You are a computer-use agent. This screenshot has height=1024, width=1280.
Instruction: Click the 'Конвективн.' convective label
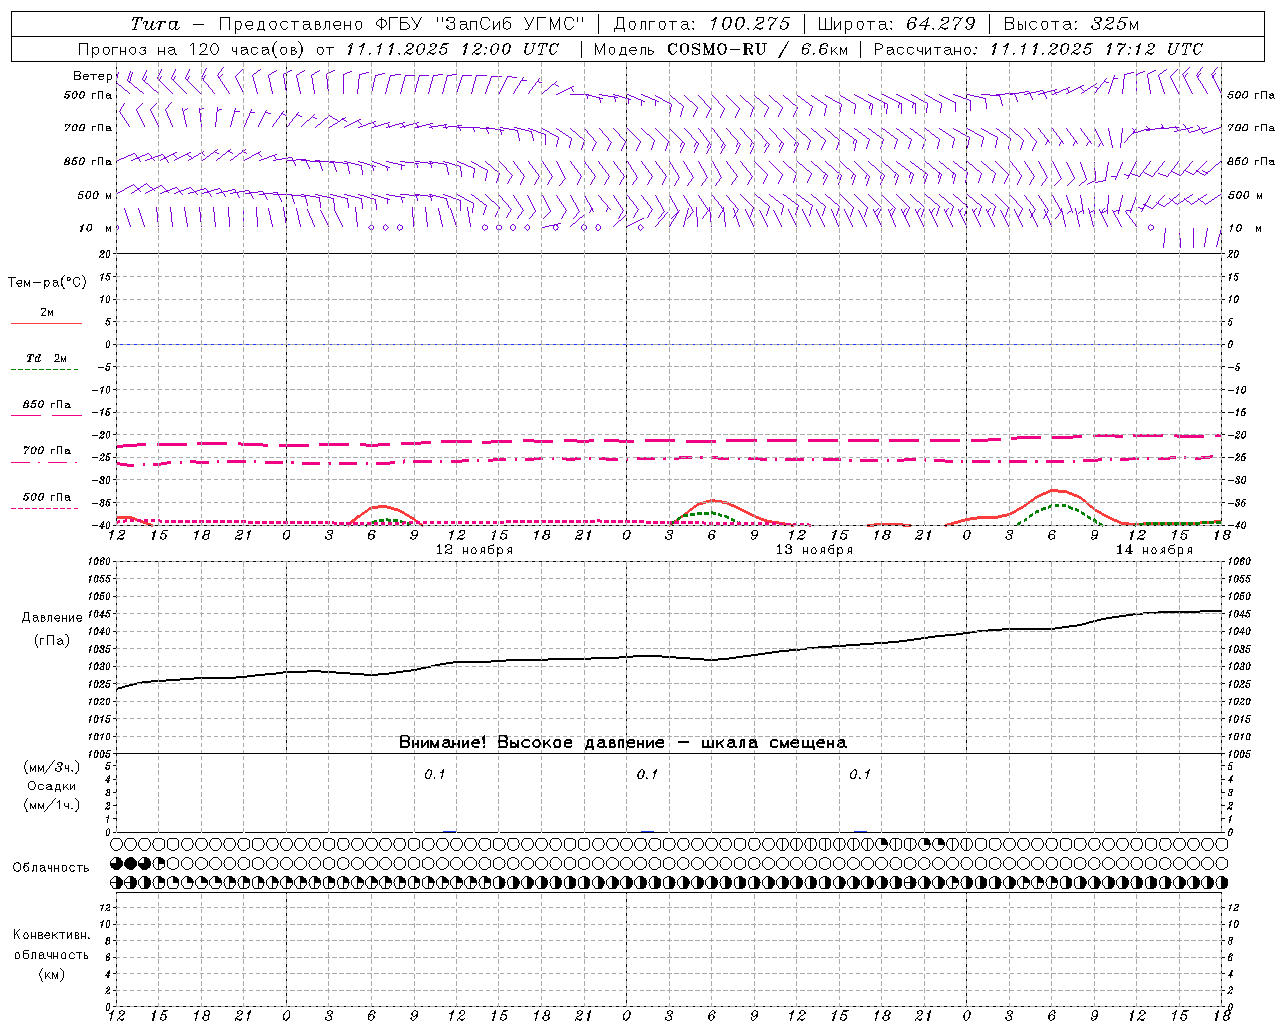[51, 935]
